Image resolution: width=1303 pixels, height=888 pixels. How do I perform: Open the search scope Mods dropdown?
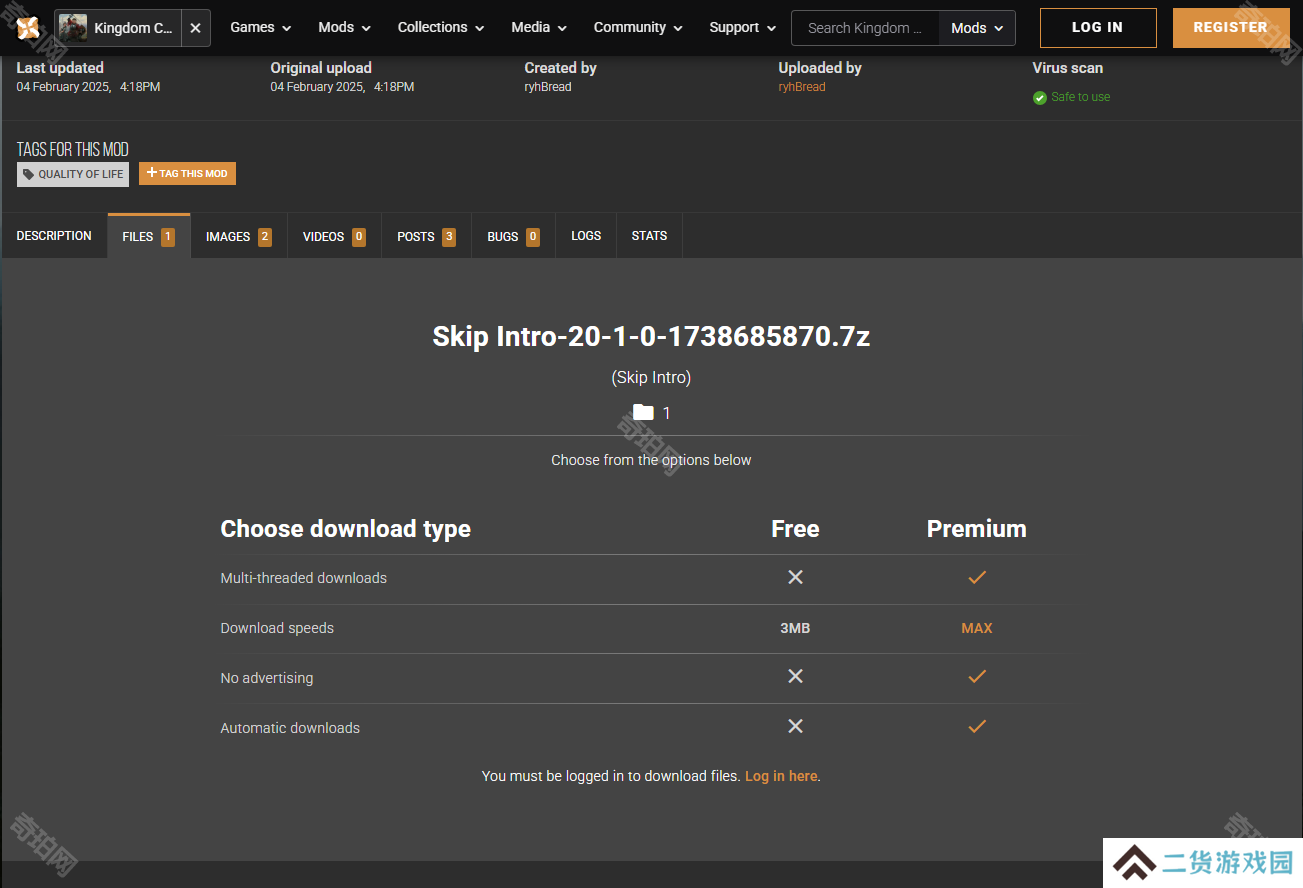point(977,28)
